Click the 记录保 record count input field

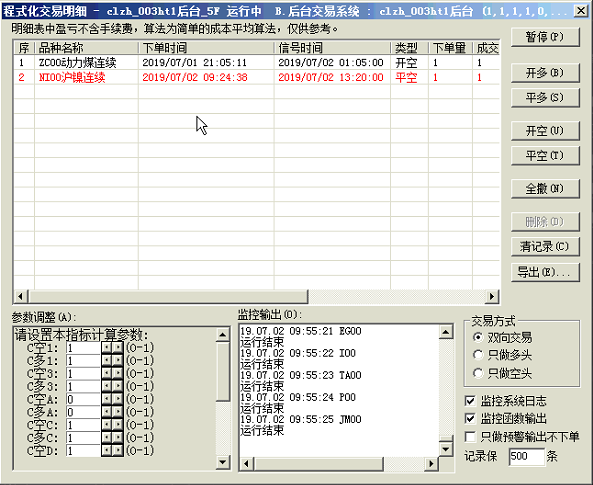coord(526,456)
